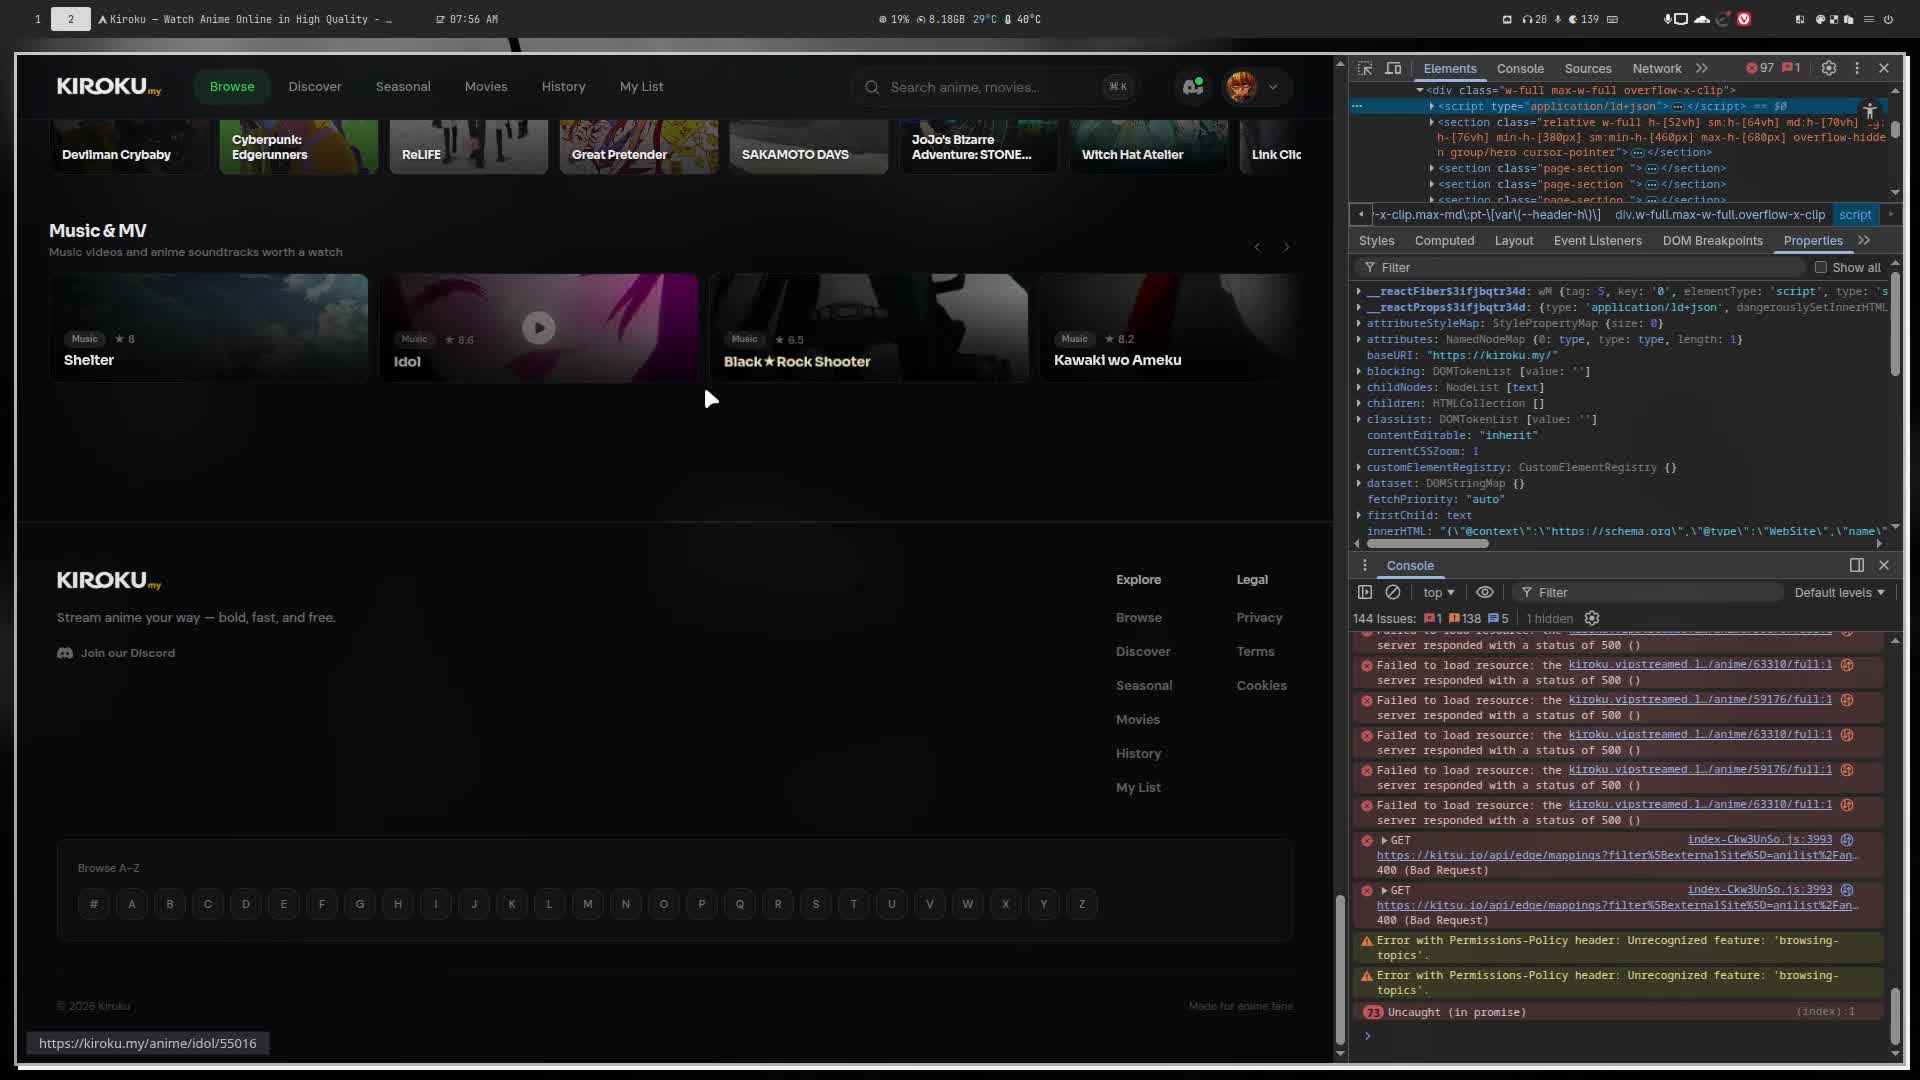This screenshot has width=1920, height=1080.
Task: Expand the __reactFiber property
Action: pos(1359,291)
